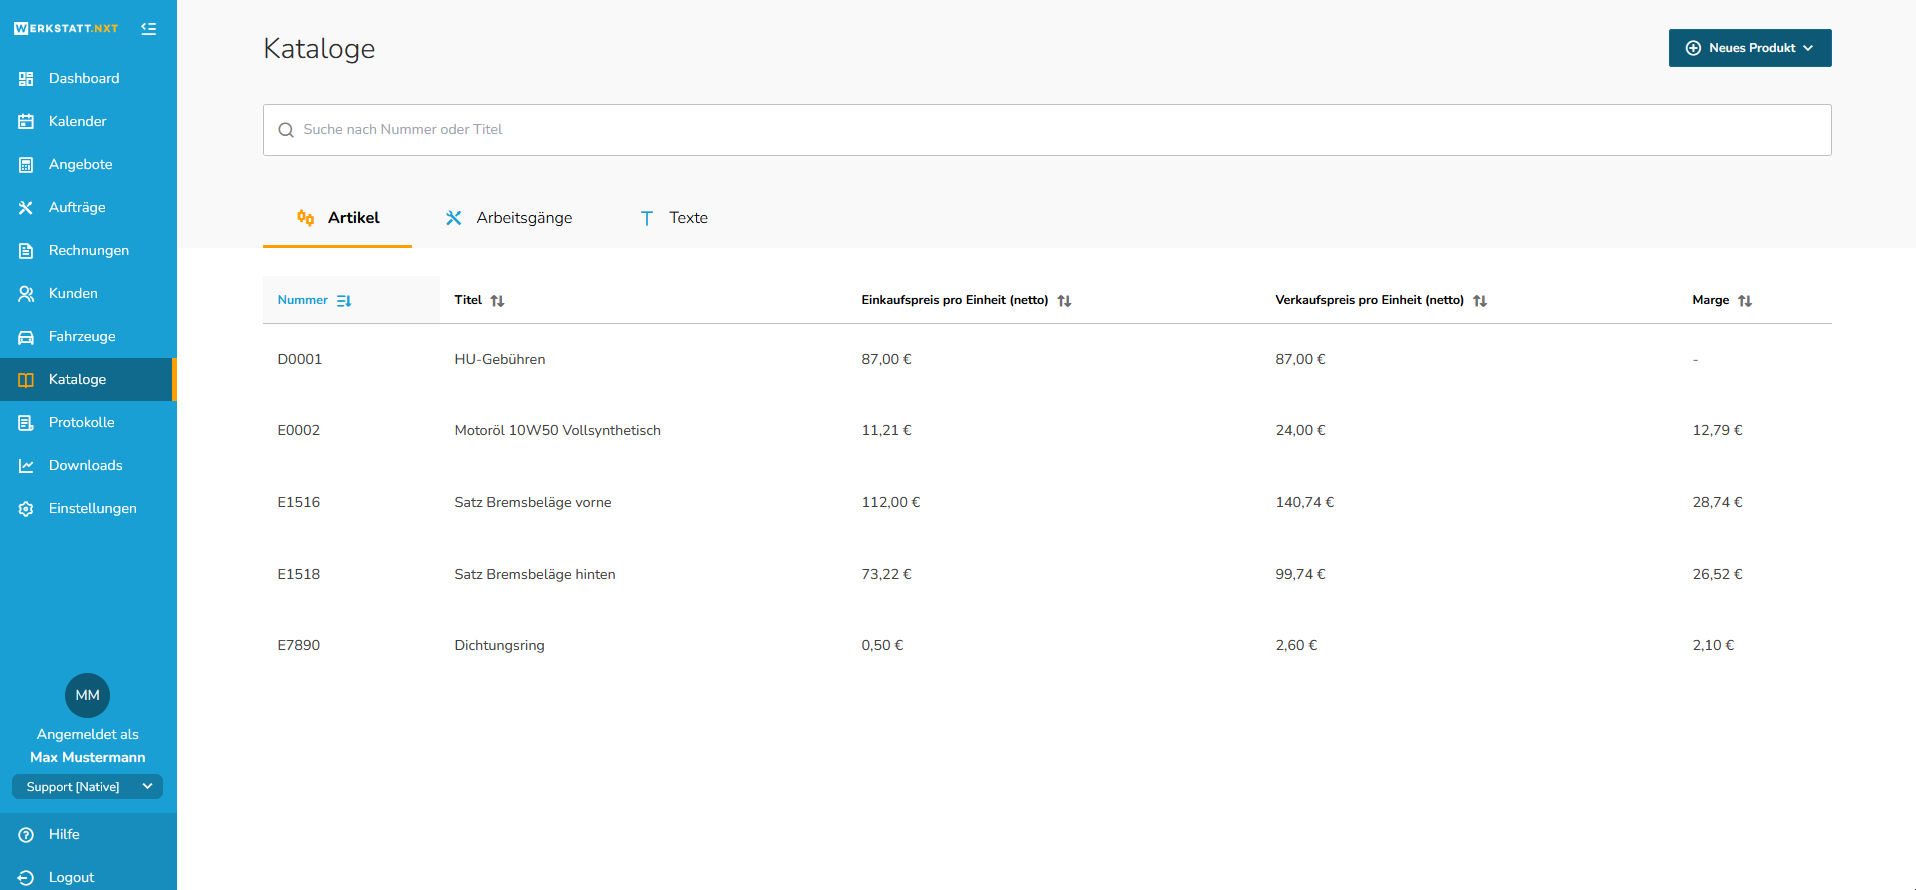Select the Kataloge sidebar entry
The image size is (1916, 890).
[x=88, y=380]
